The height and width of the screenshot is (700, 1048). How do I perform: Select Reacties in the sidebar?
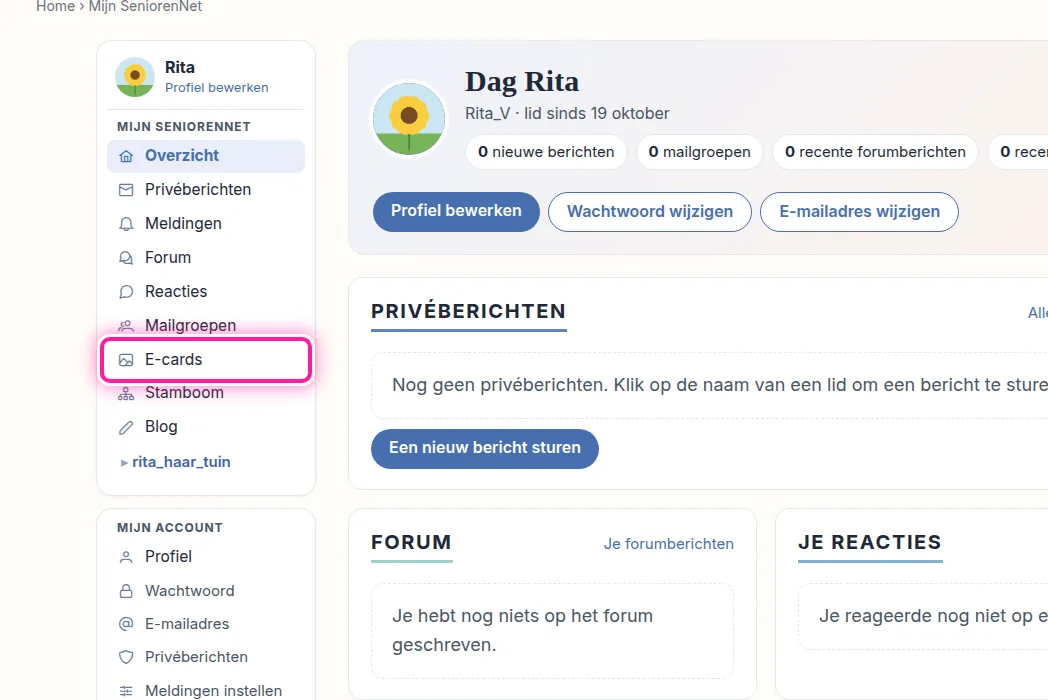point(206,292)
